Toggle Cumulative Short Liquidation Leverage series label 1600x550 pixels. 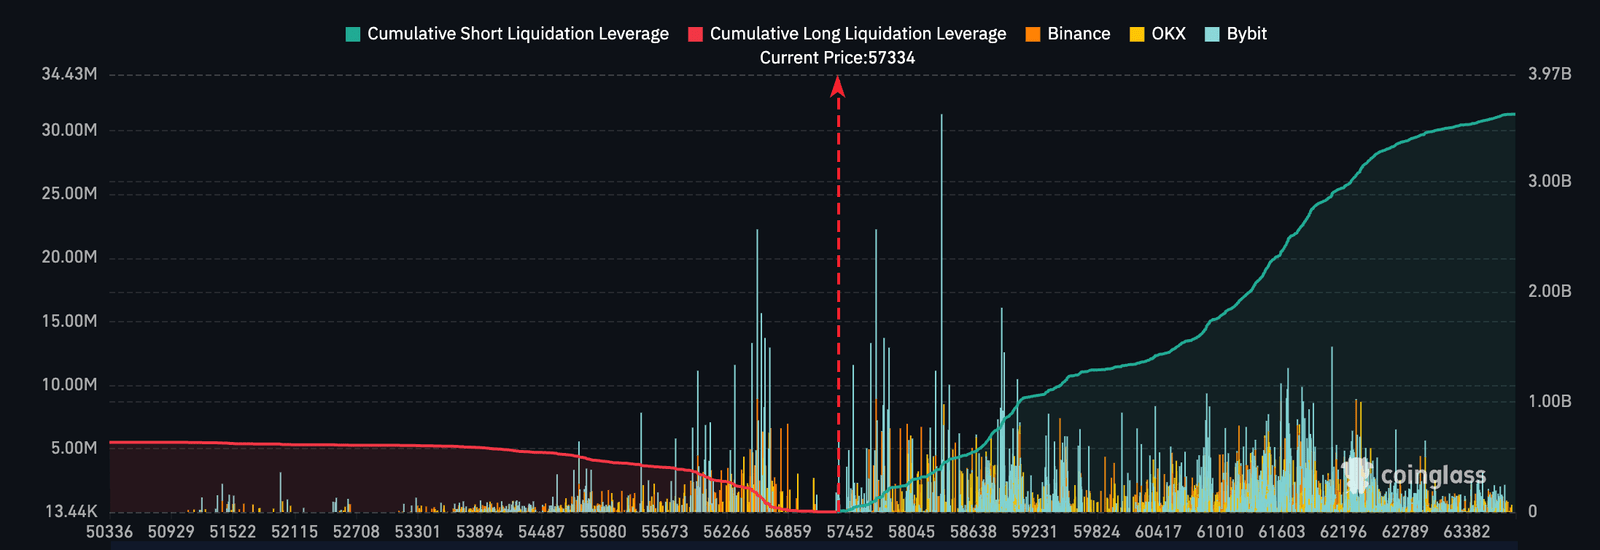(x=517, y=34)
